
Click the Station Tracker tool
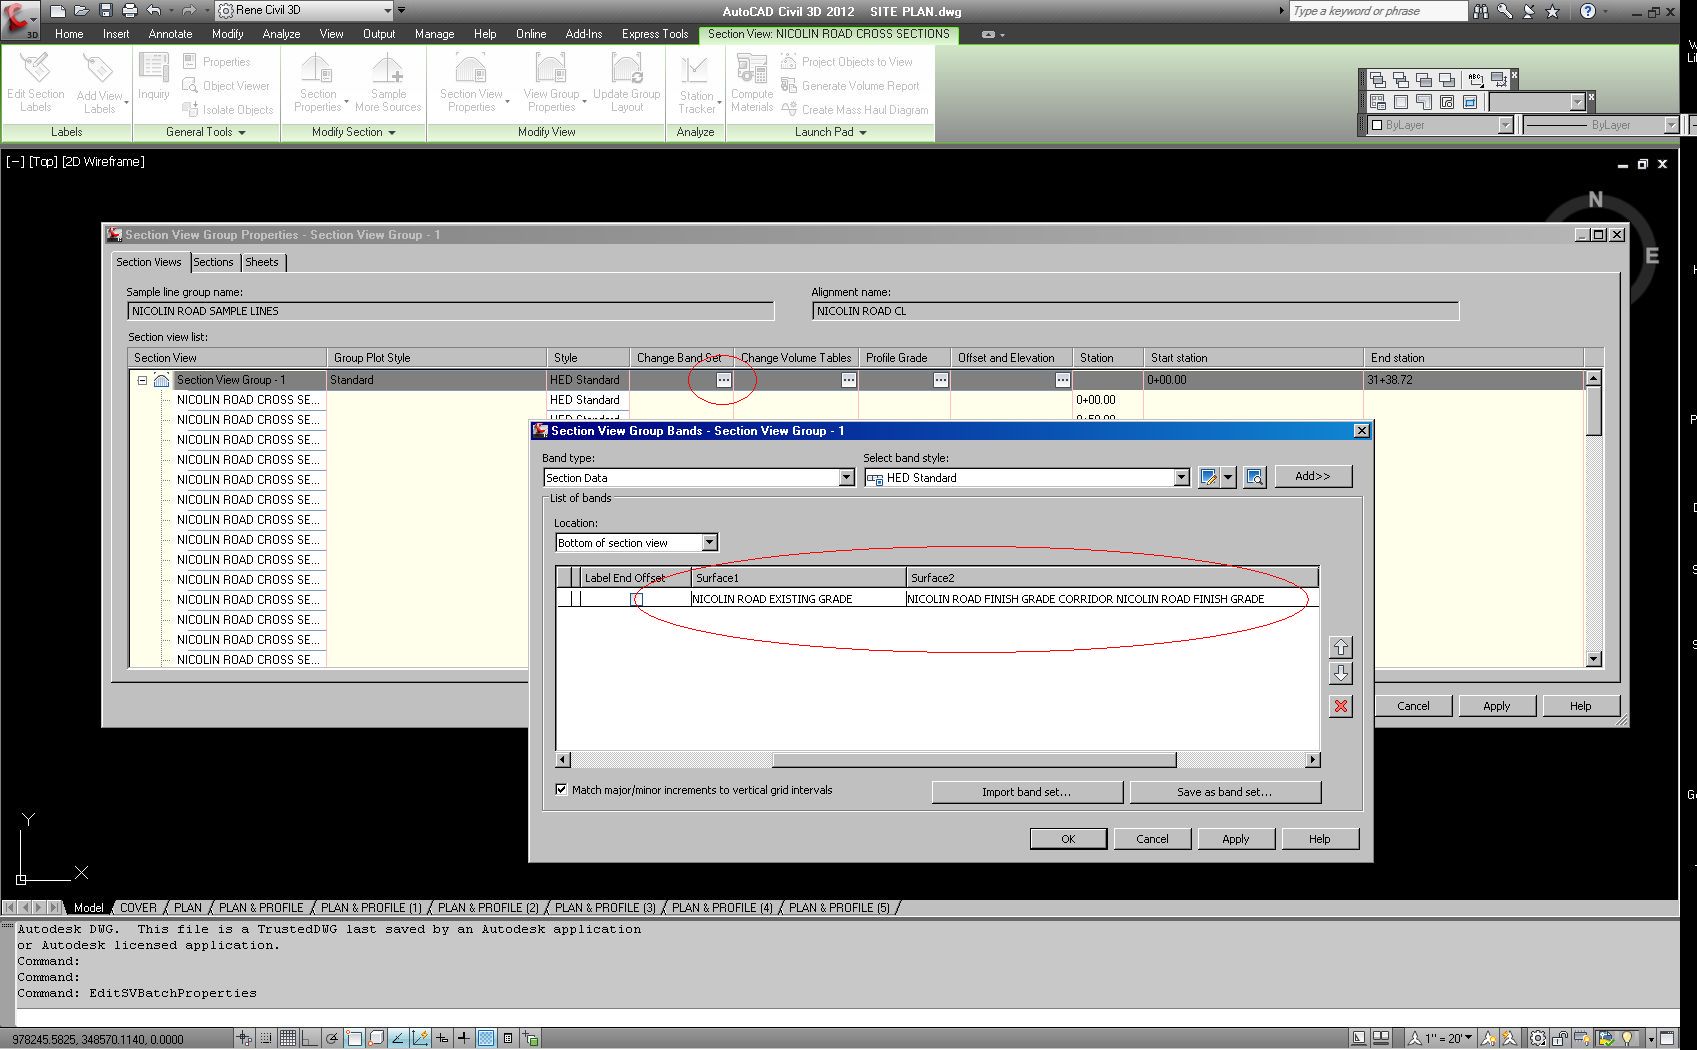point(697,84)
